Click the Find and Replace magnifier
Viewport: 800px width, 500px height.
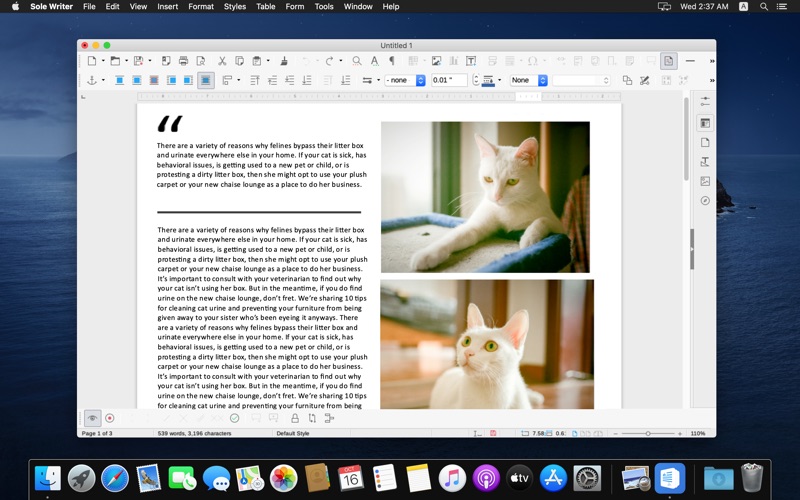(x=357, y=61)
